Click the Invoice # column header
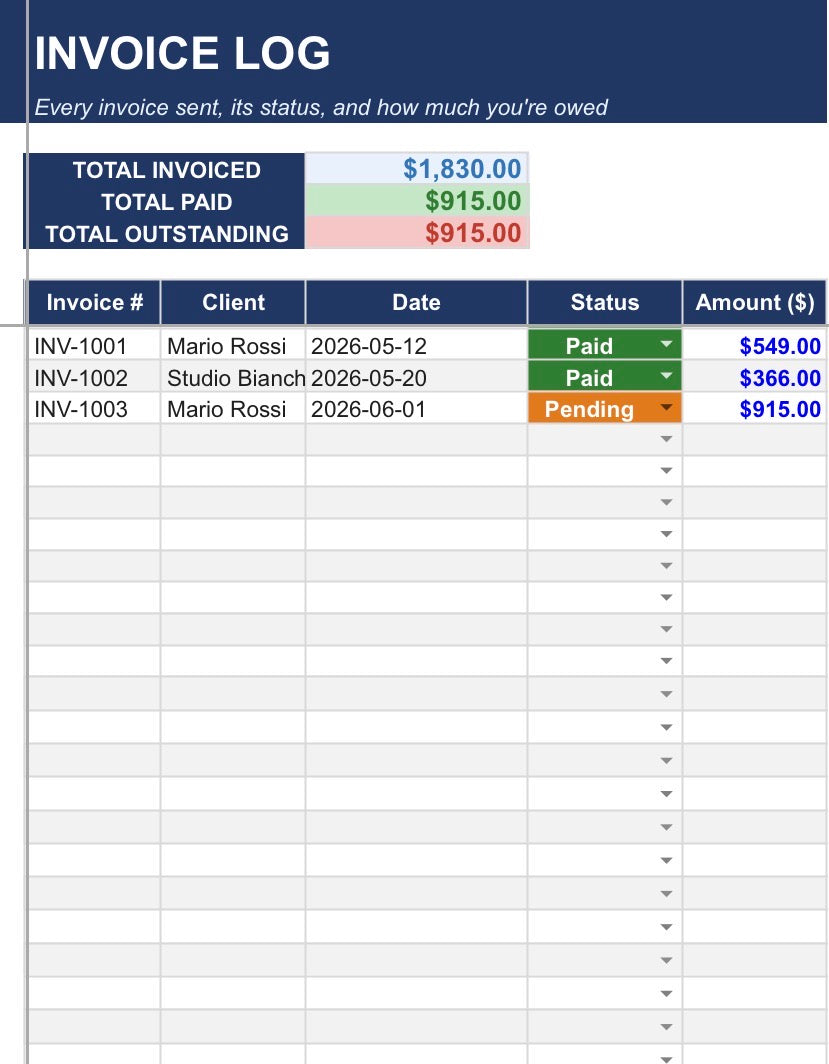Image resolution: width=829 pixels, height=1064 pixels. [94, 302]
